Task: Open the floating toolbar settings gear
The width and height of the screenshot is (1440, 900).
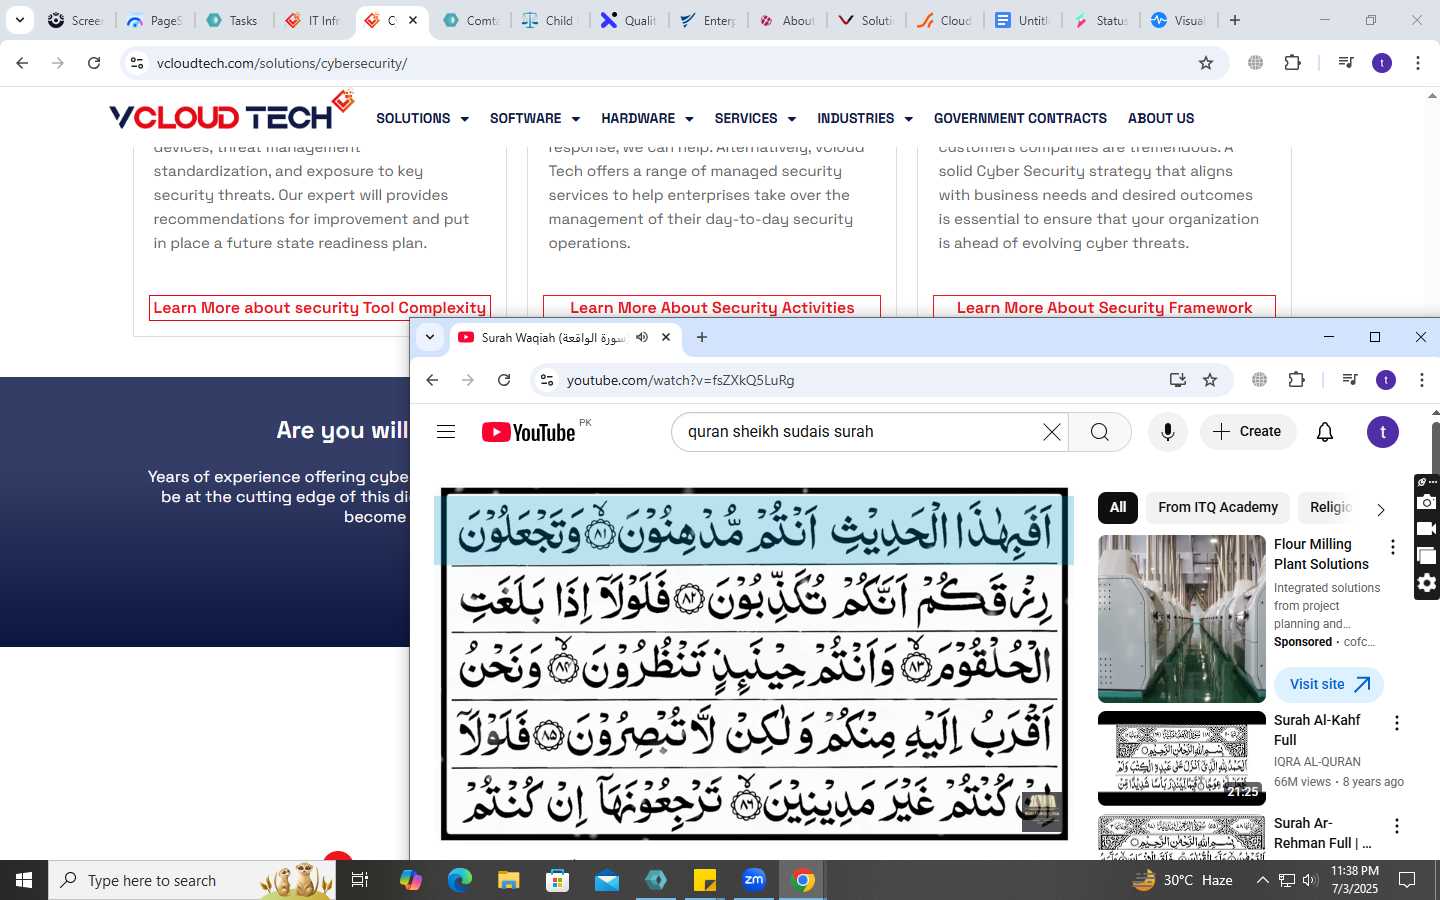Action: coord(1427,583)
